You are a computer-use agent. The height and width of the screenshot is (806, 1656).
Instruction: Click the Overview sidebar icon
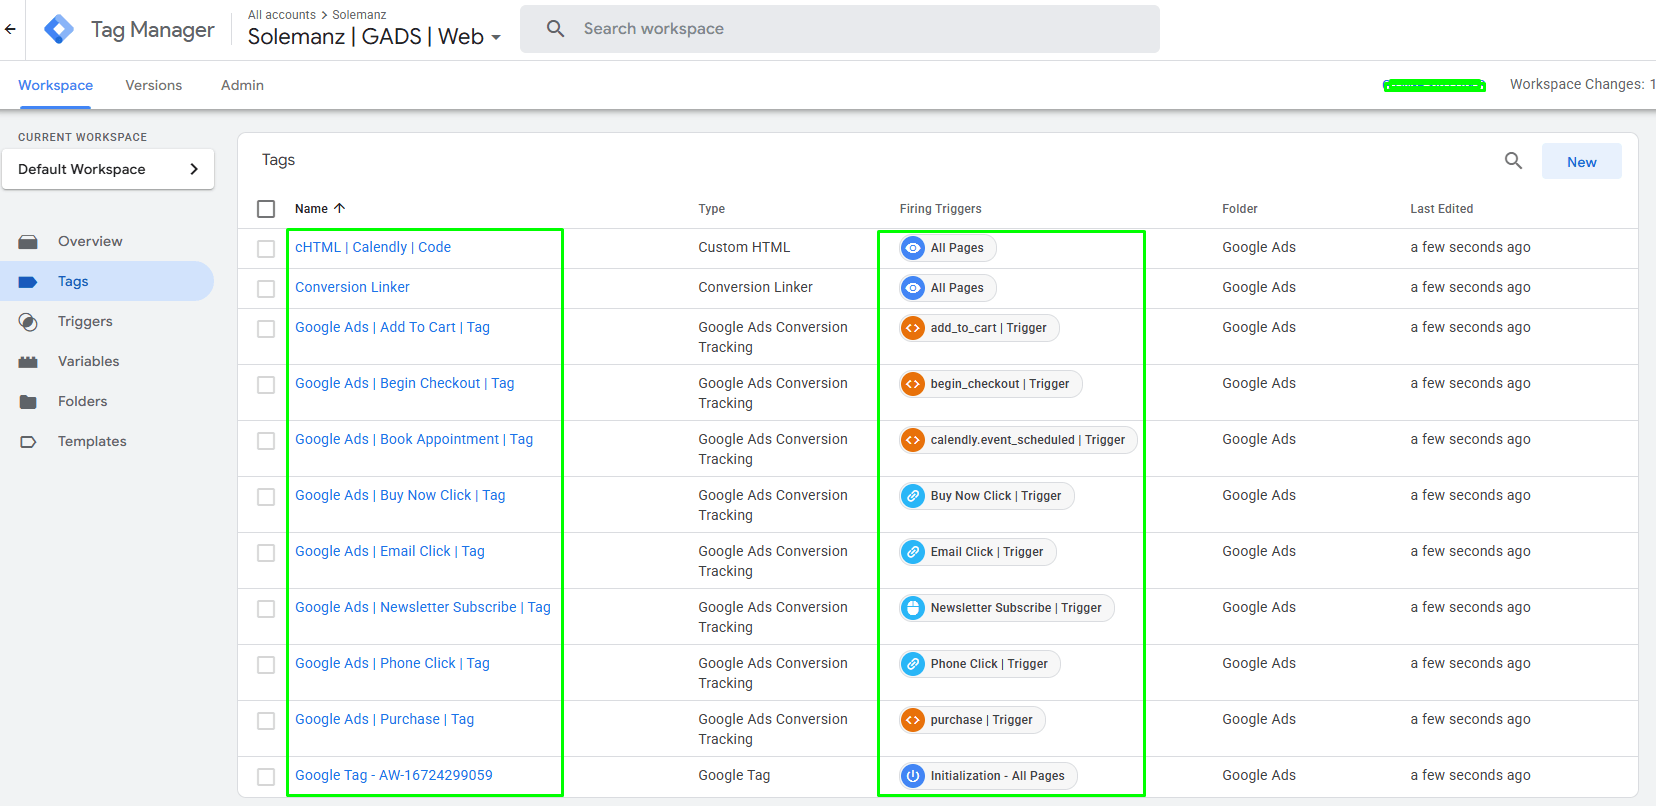click(28, 242)
